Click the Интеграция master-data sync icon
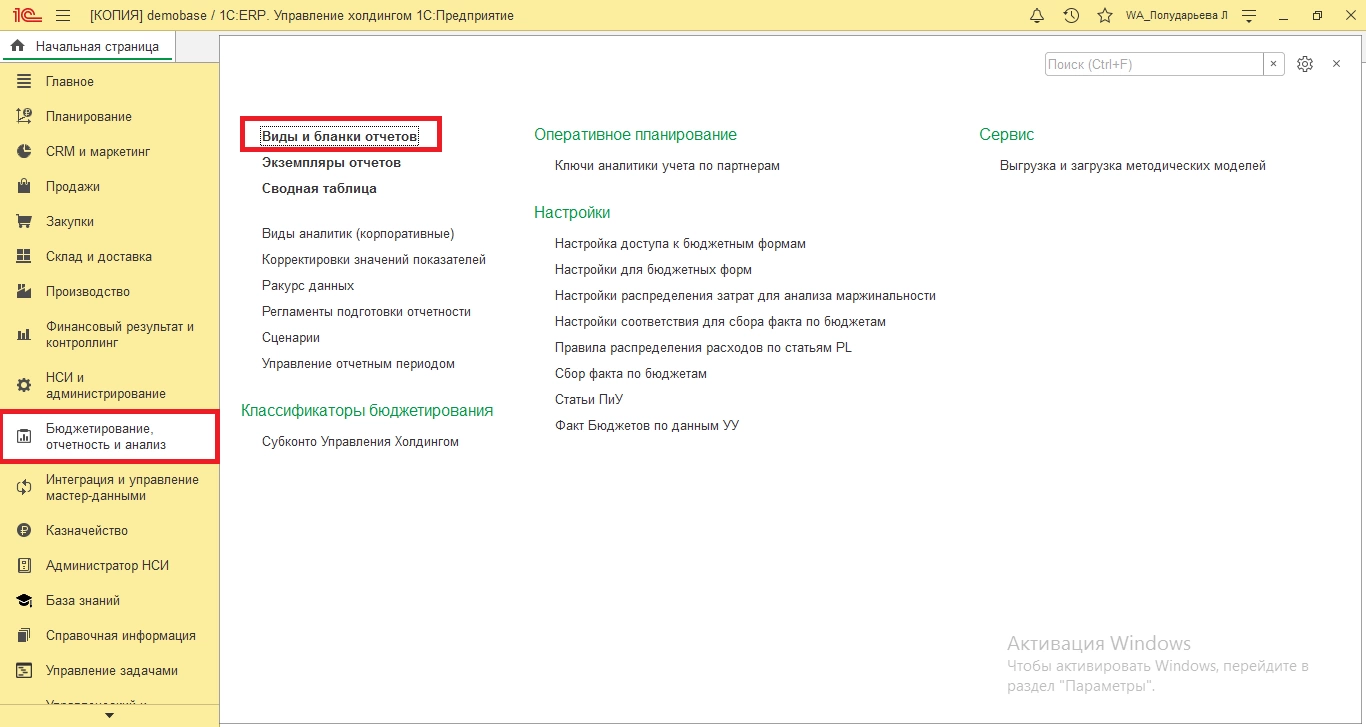The image size is (1366, 727). click(24, 487)
